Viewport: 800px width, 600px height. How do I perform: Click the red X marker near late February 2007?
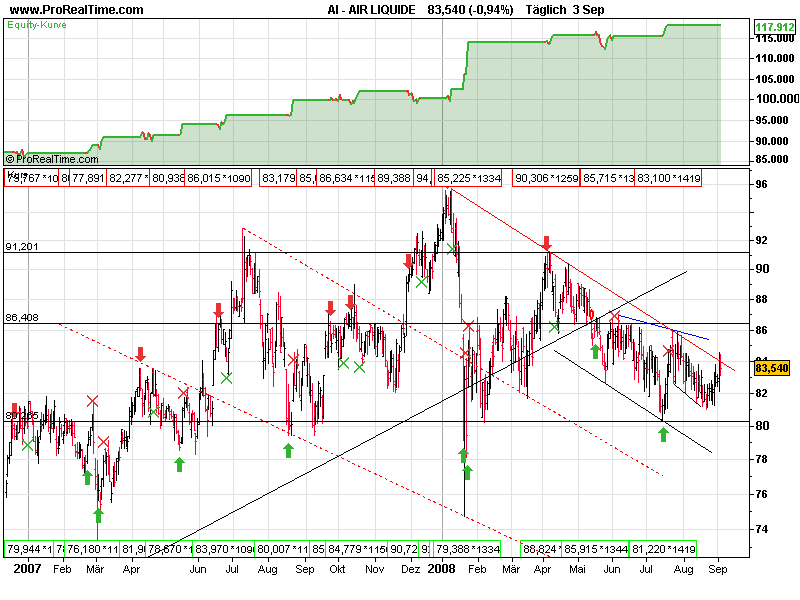click(x=93, y=401)
